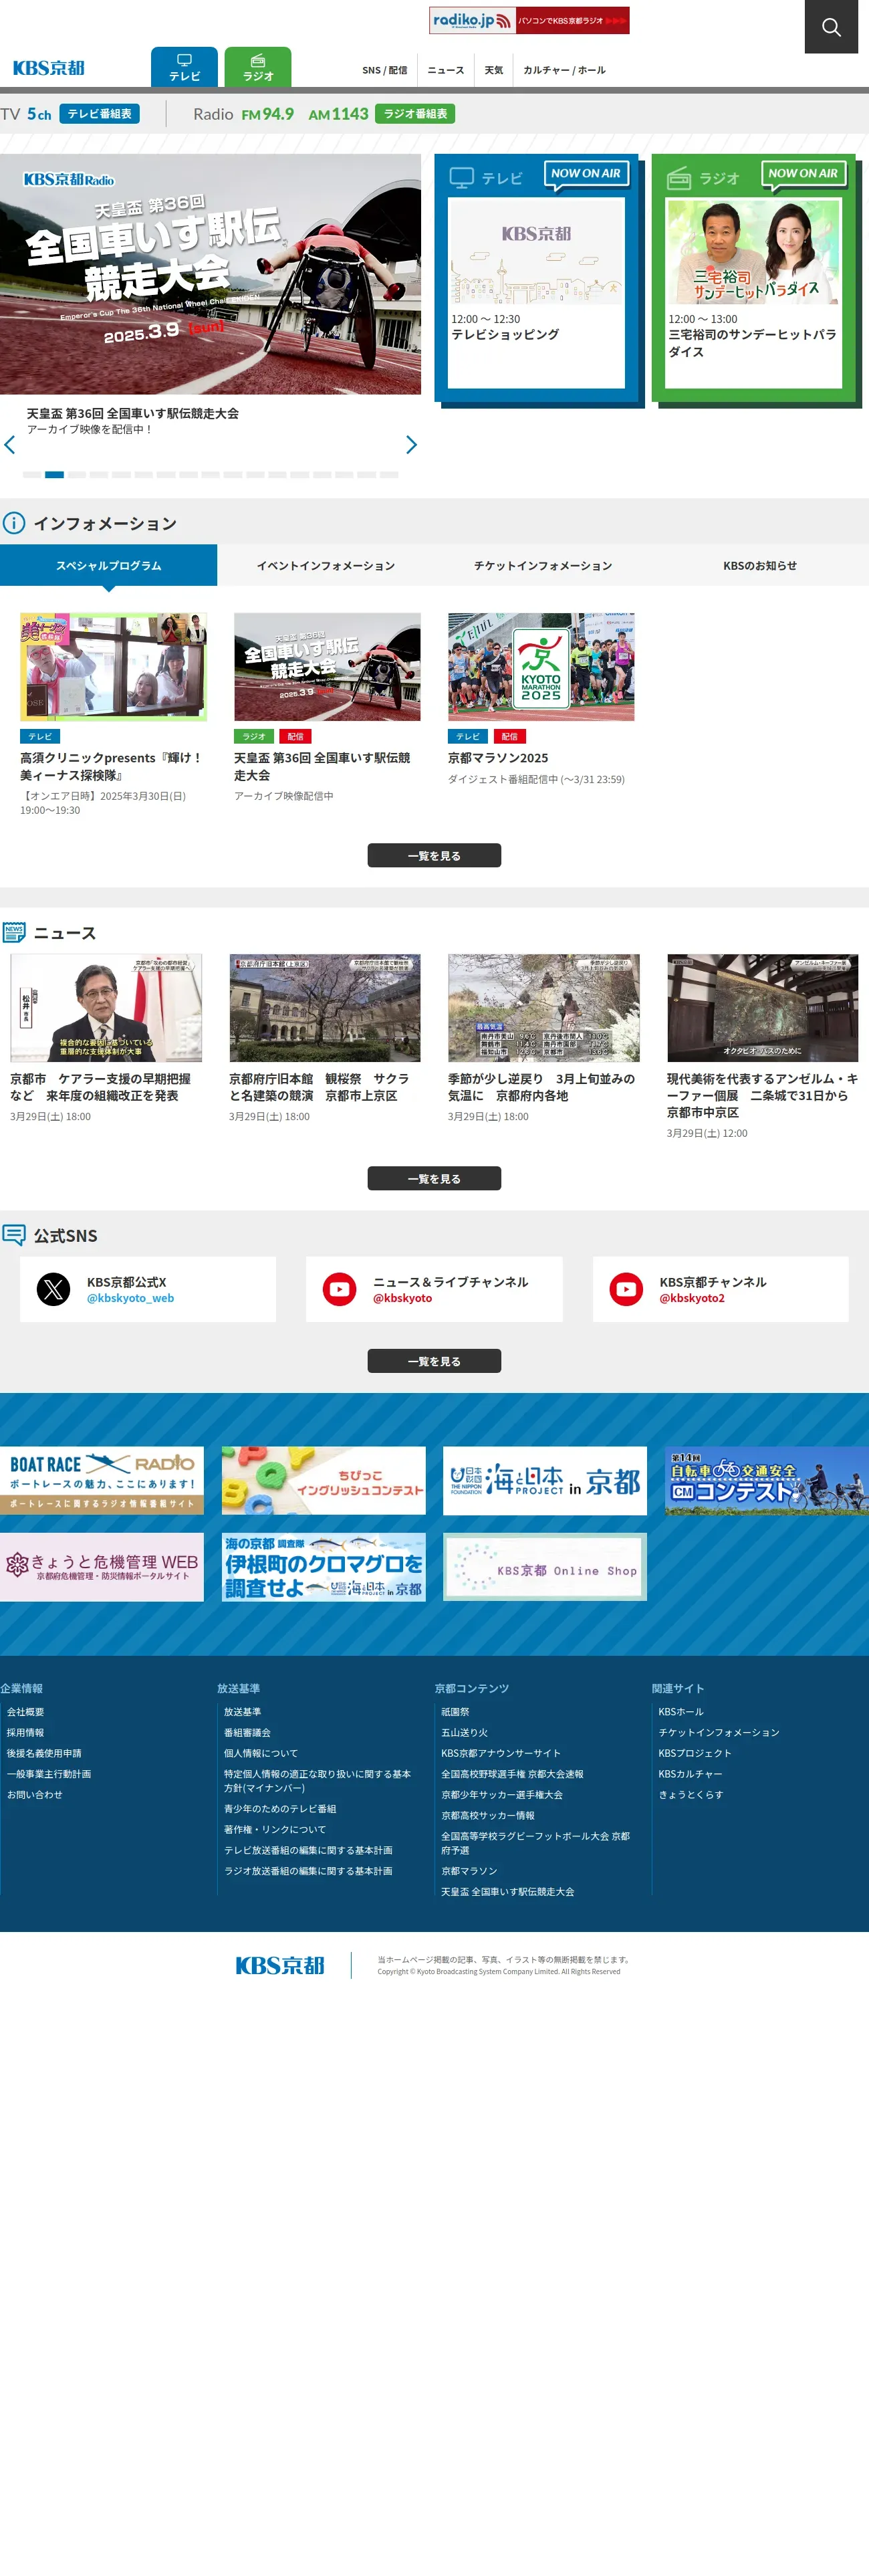Open the テレビ NOW ON AIR card
Image resolution: width=869 pixels, height=2576 pixels.
[x=536, y=277]
